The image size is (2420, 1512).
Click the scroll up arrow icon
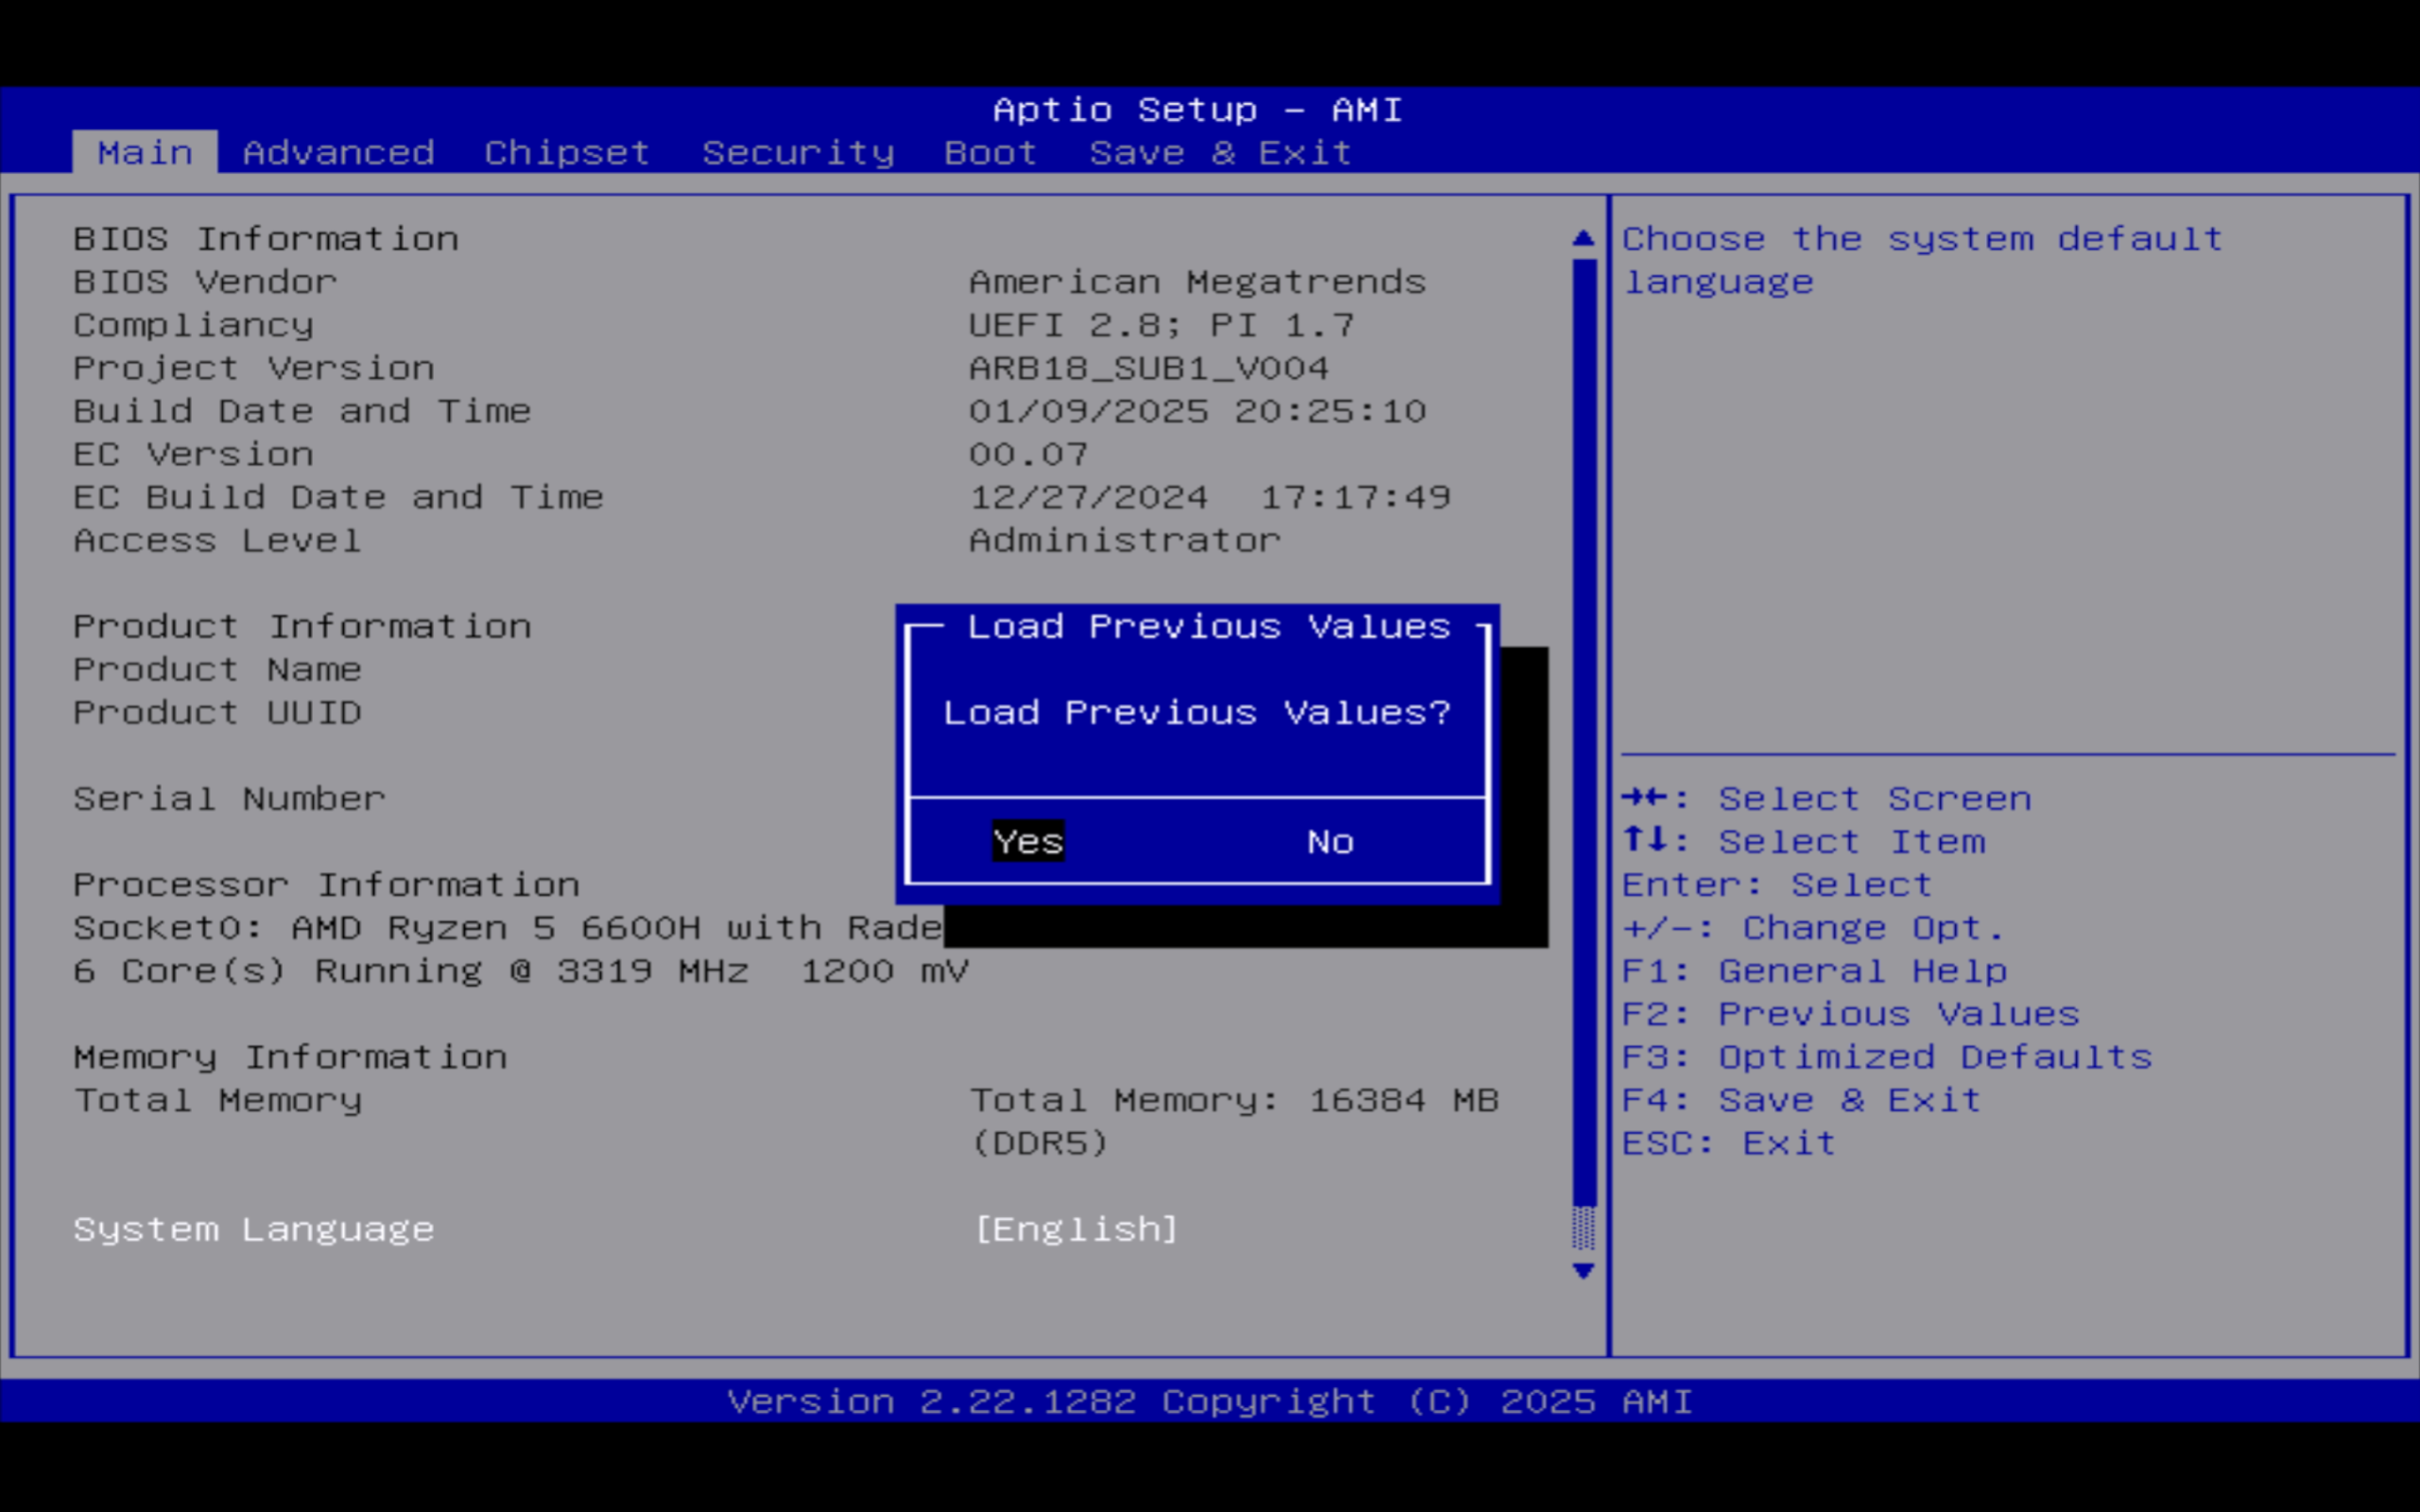click(1583, 238)
